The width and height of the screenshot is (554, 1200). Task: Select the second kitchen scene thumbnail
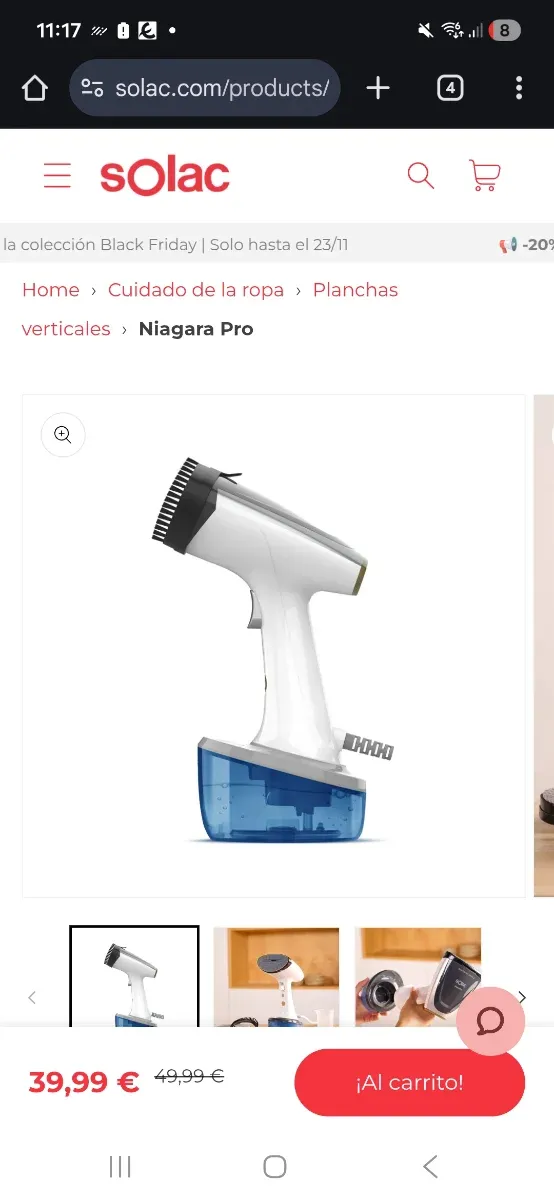(276, 977)
